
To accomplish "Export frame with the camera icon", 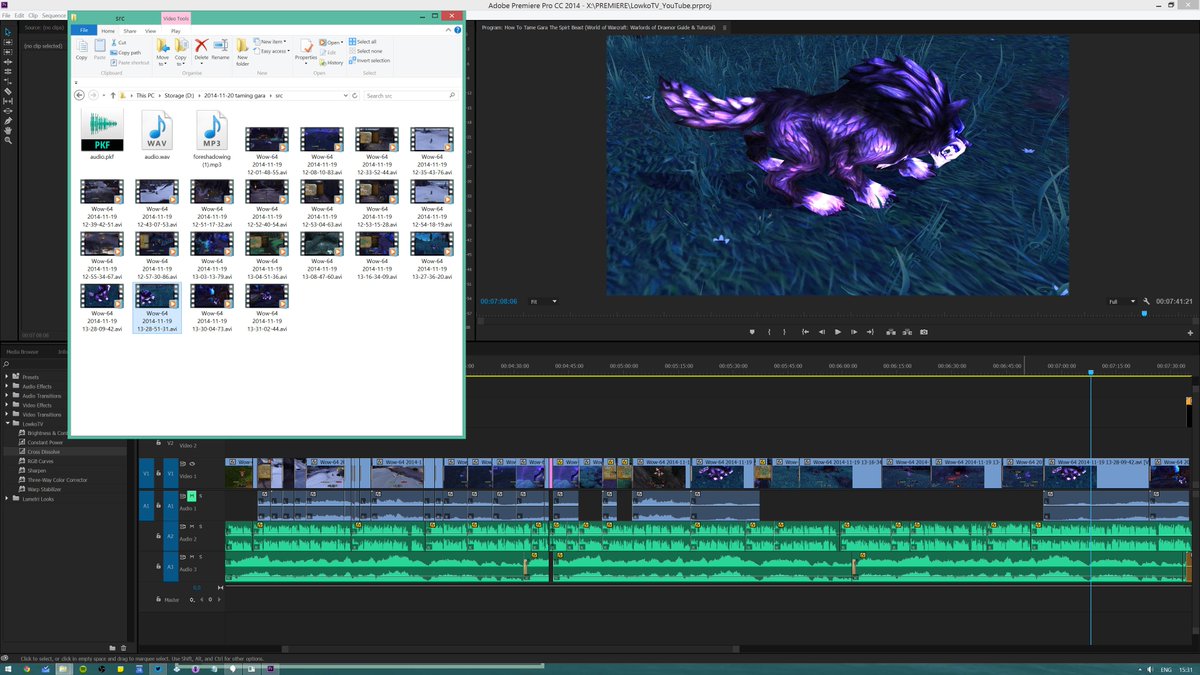I will click(924, 332).
